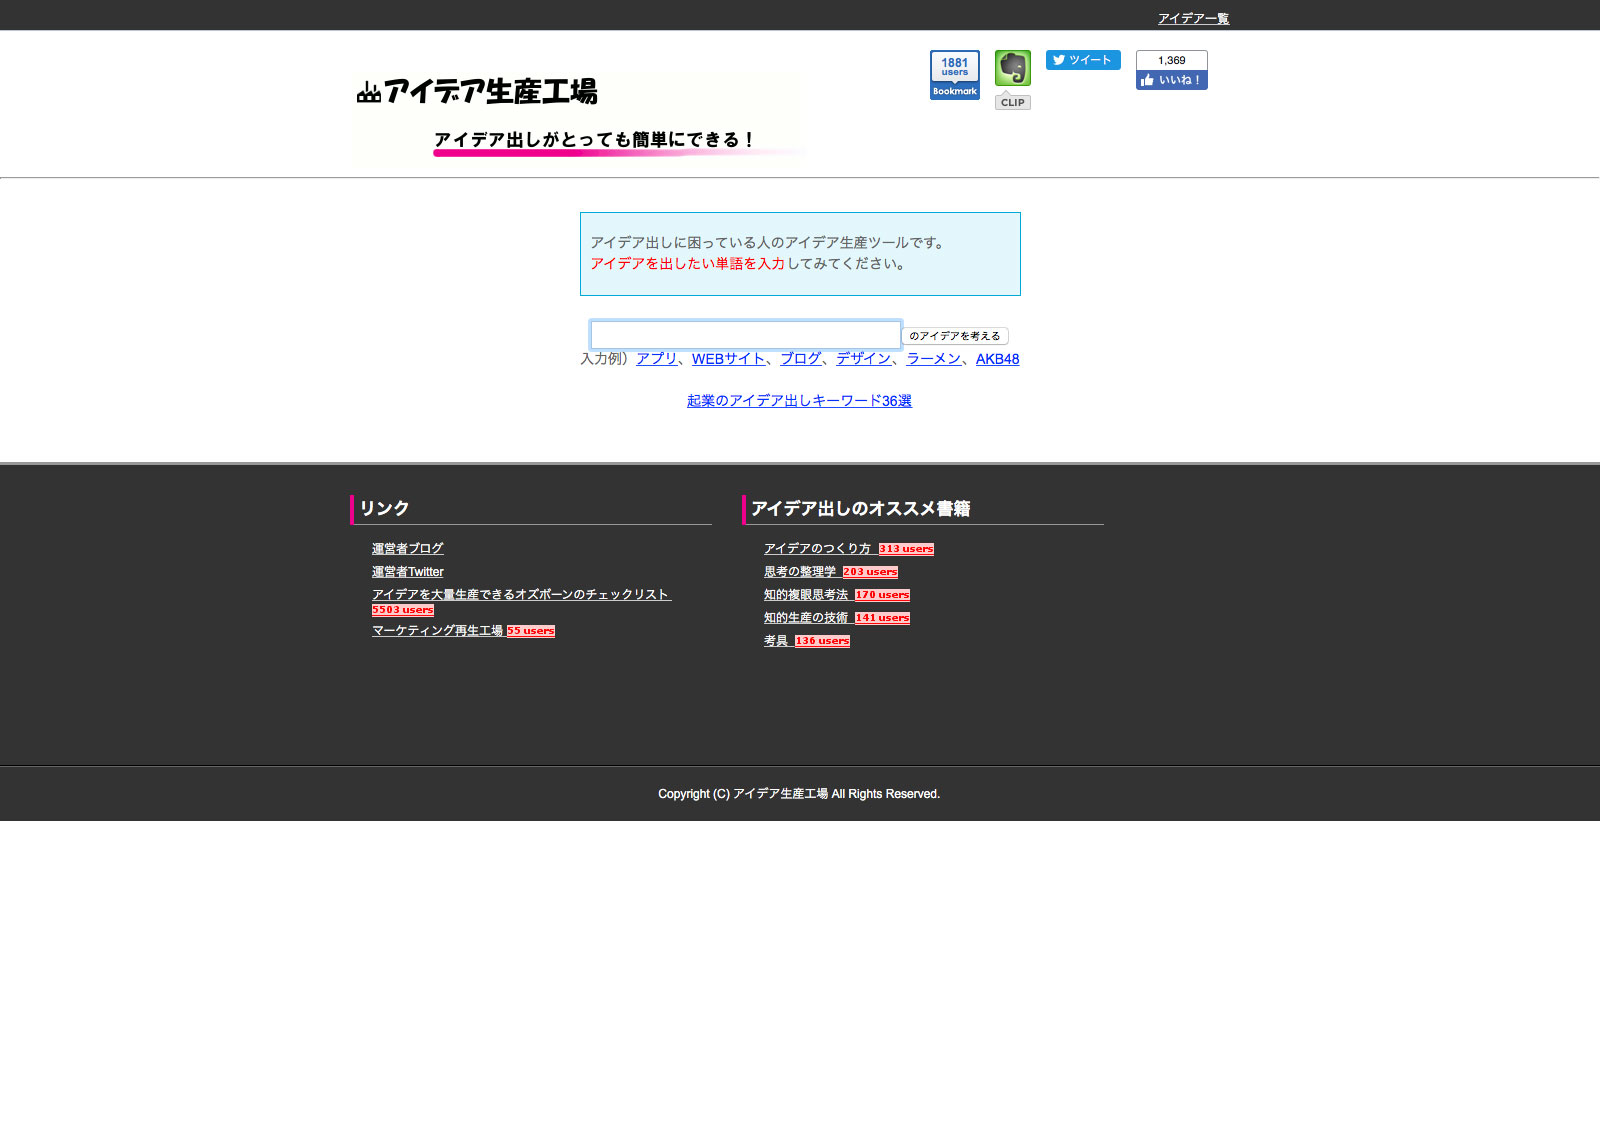Click the 55 users badge for マーケティング再生工場
Screen dimensions: 1600x1139
[530, 631]
